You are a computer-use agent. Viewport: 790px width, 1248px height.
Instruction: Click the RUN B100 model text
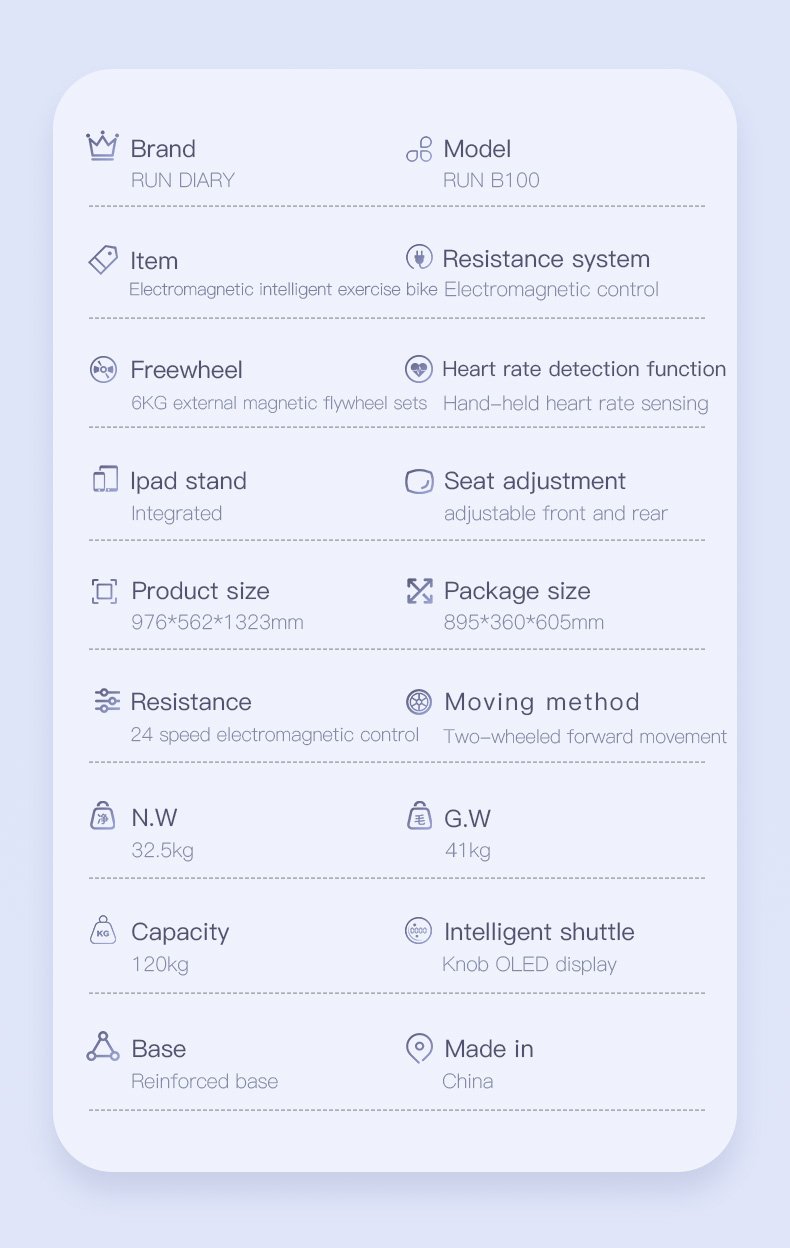491,181
